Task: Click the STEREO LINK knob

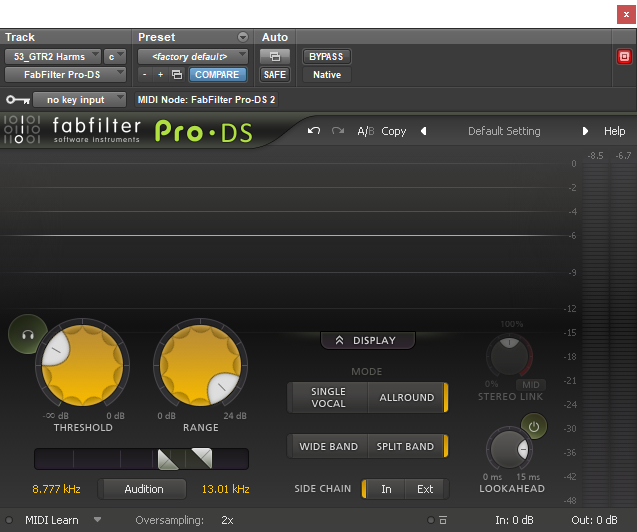Action: click(x=509, y=357)
